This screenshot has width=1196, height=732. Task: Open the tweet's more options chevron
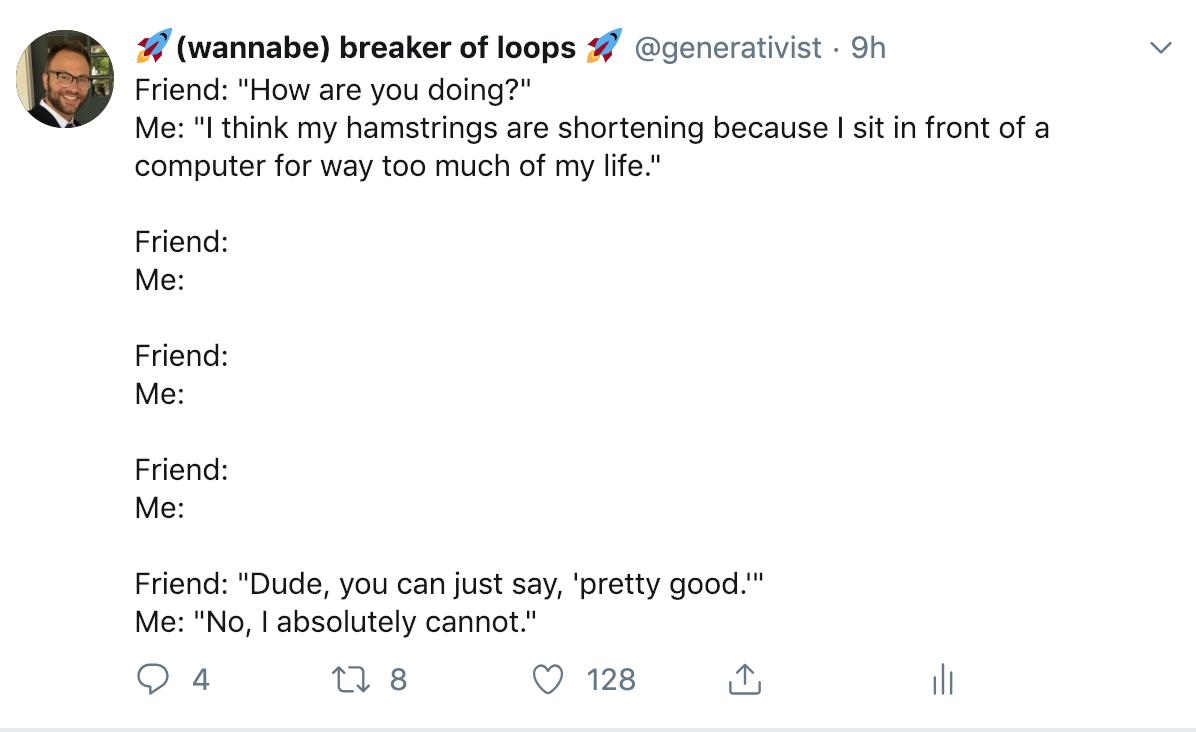[1160, 48]
